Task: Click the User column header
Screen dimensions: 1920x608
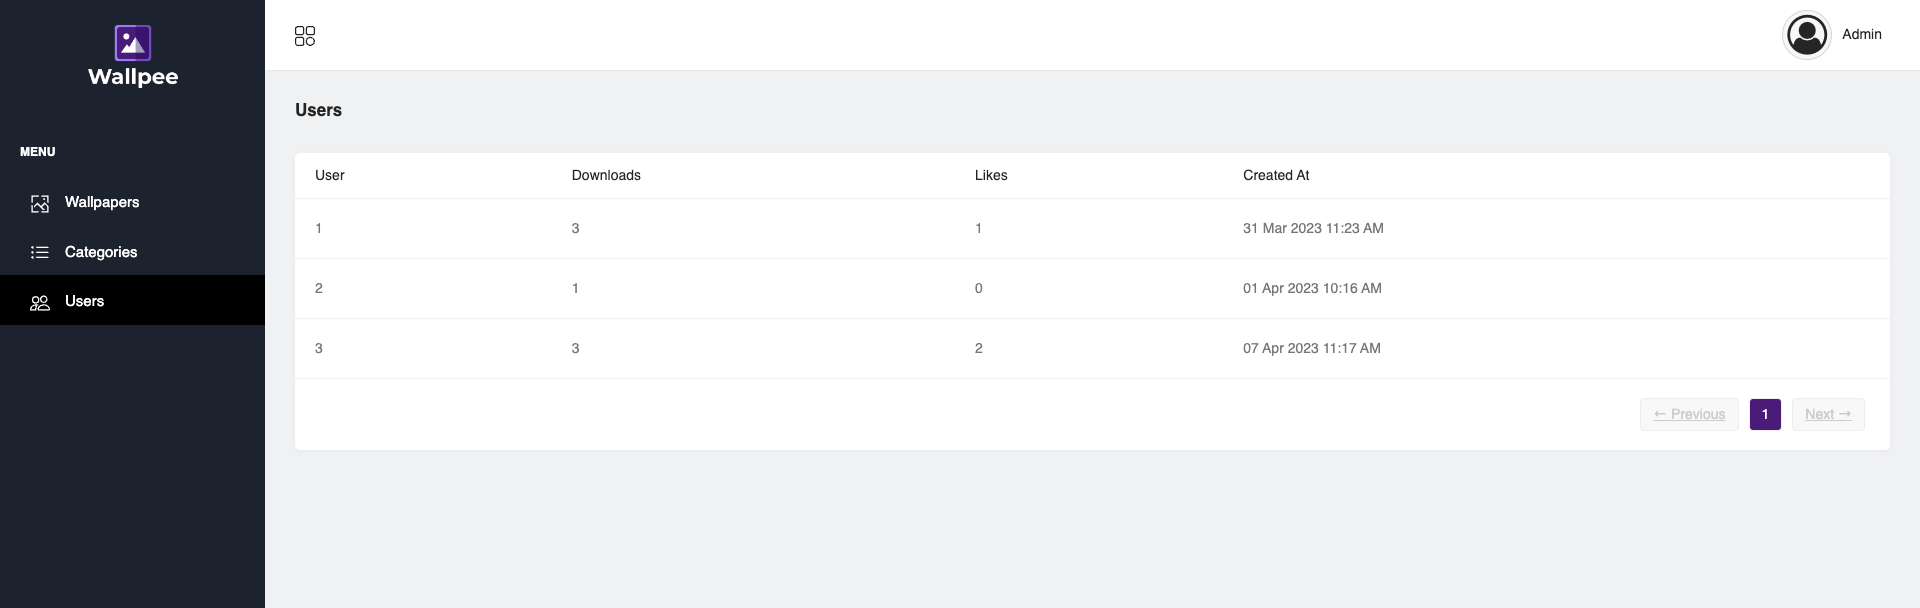Action: click(330, 175)
